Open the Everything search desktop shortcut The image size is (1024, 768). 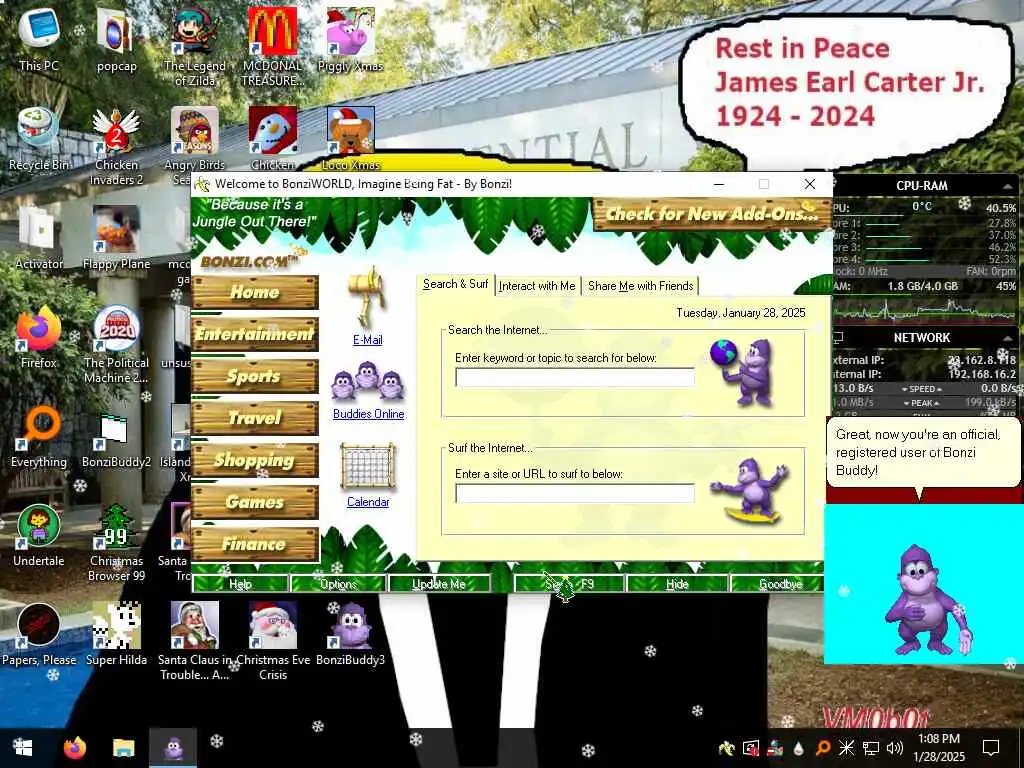39,436
